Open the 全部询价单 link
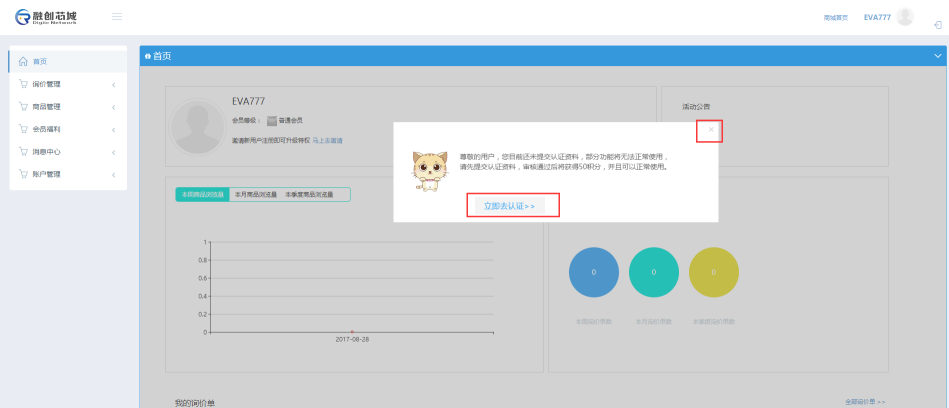Screen dimensions: 949x408 pos(865,402)
